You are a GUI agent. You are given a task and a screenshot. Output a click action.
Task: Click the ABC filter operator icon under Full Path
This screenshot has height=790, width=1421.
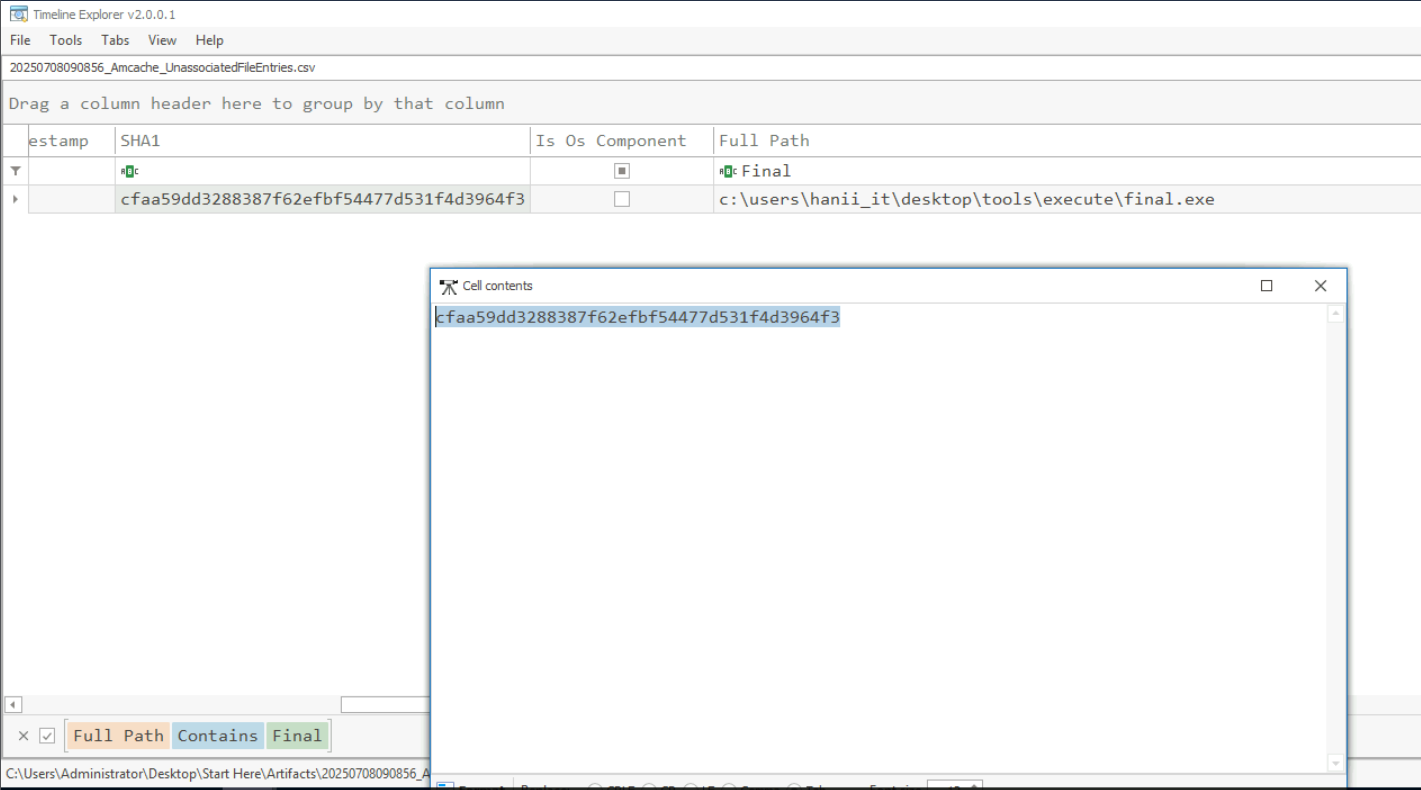coord(728,171)
